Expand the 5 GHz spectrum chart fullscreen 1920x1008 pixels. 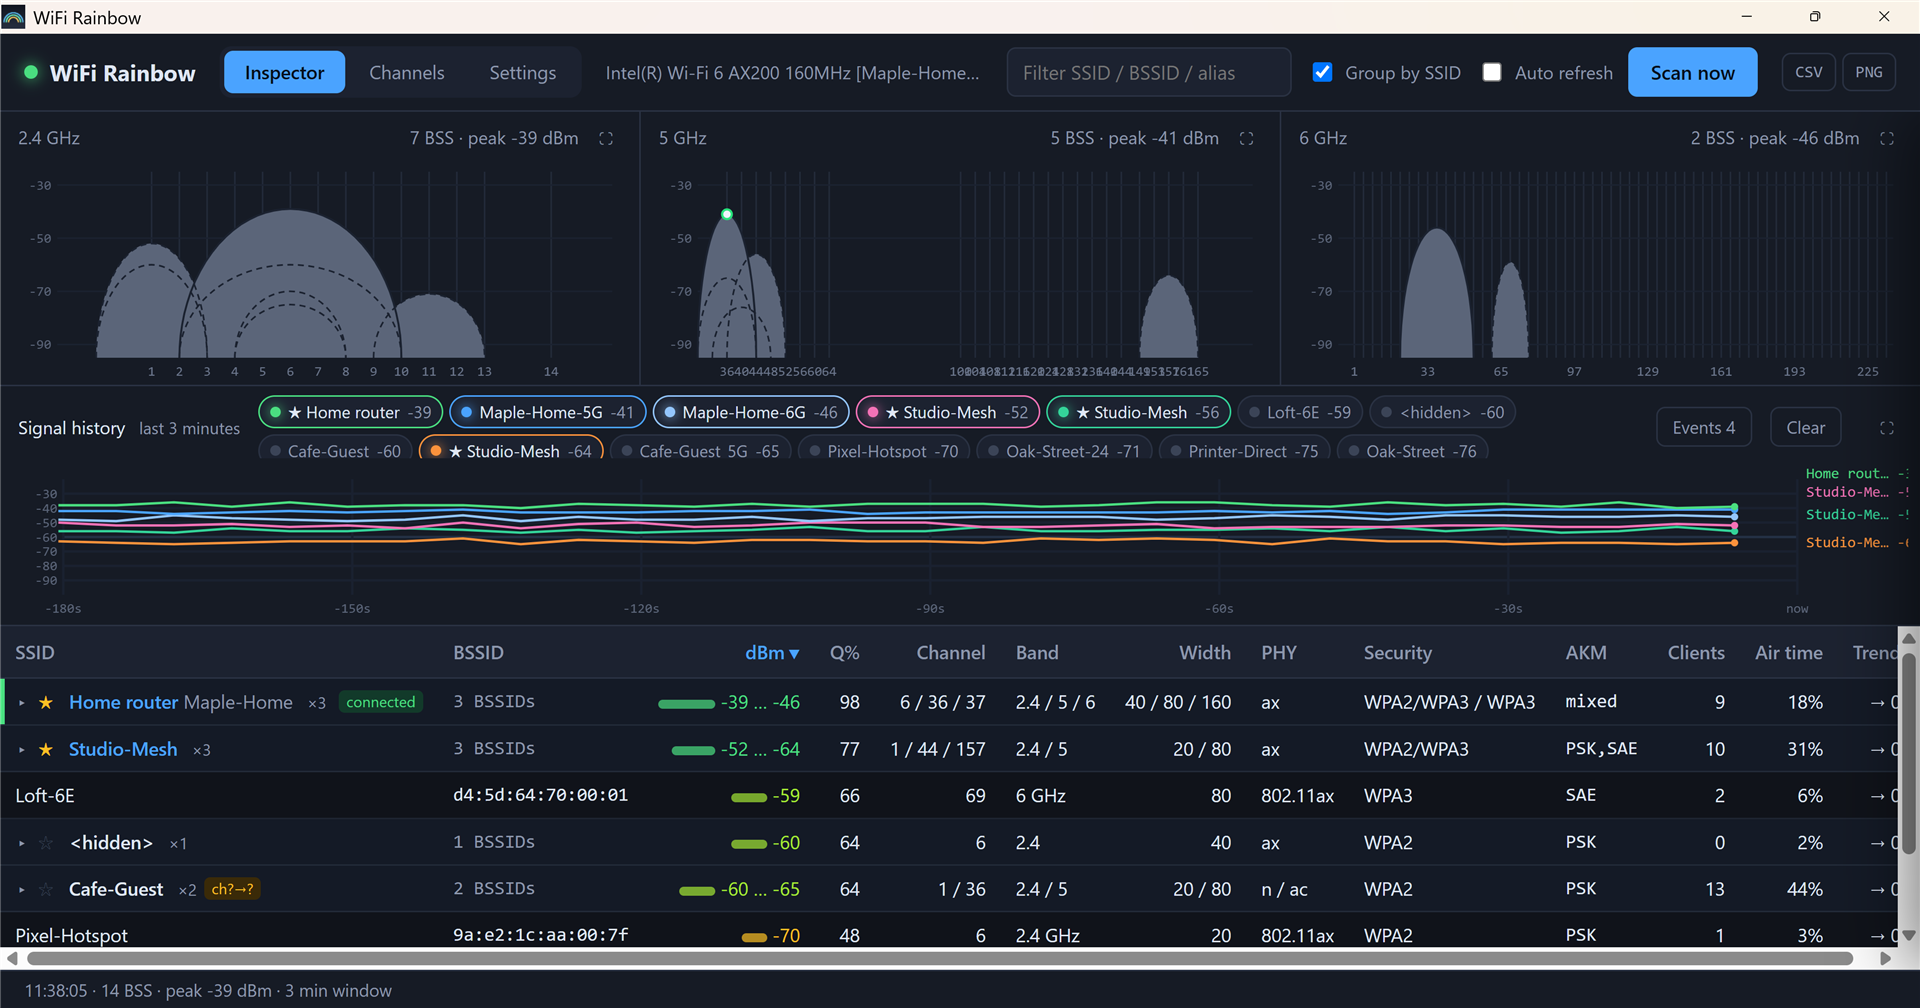point(1246,139)
